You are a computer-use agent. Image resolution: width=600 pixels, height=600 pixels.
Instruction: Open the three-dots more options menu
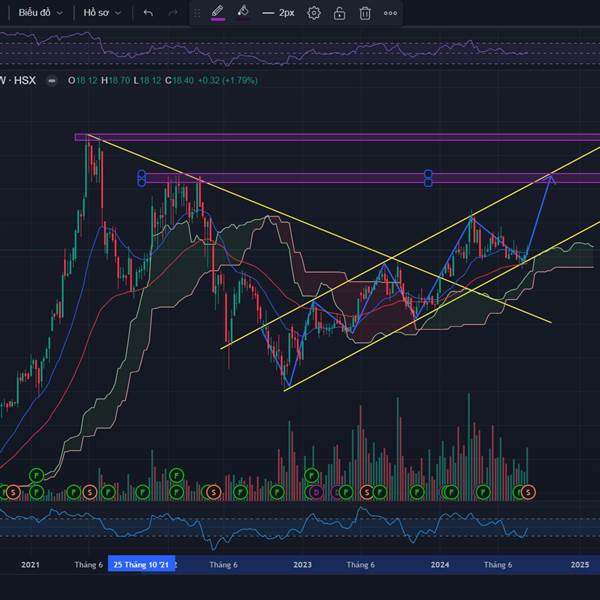coord(390,13)
